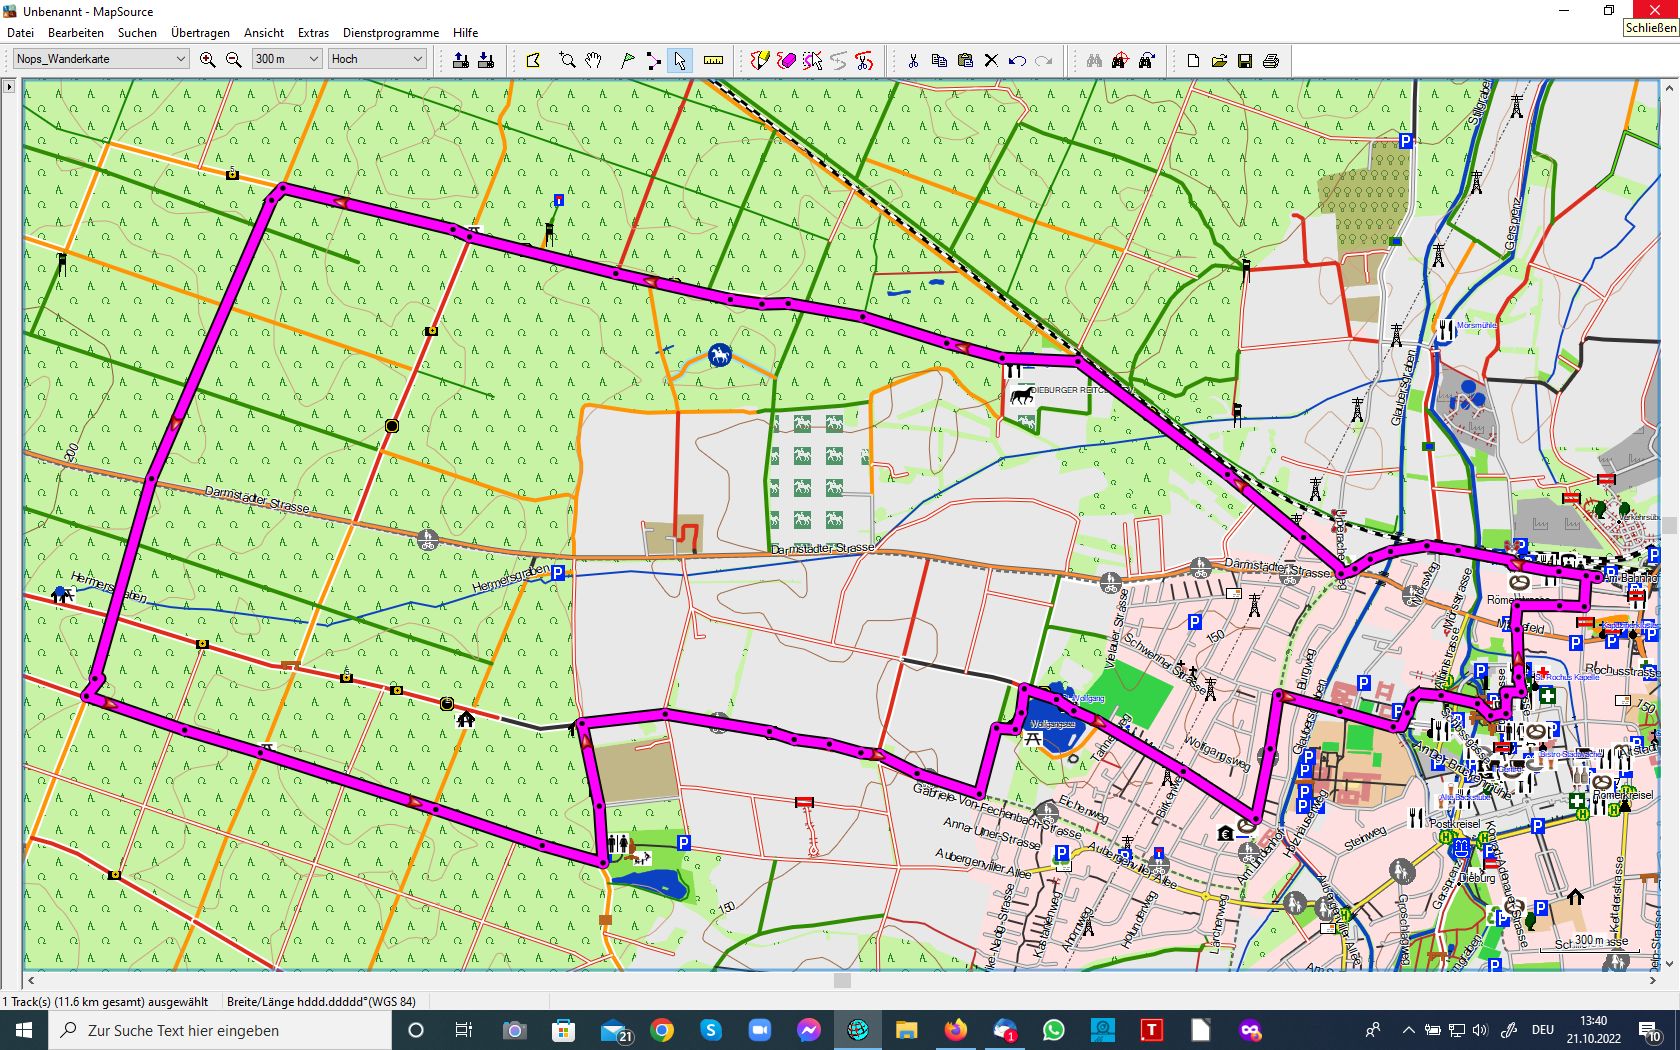Open Firefox from the Windows taskbar
Image resolution: width=1680 pixels, height=1050 pixels.
click(x=956, y=1030)
